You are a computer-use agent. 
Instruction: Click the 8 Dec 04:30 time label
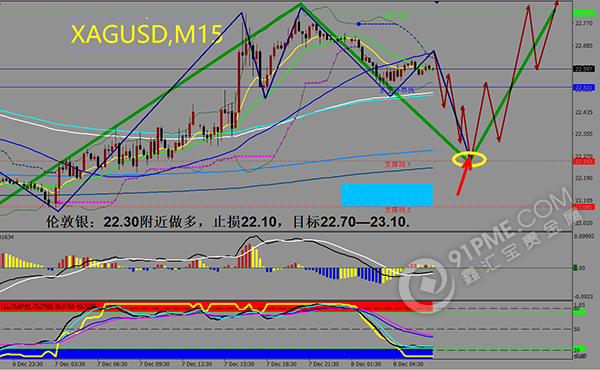point(408,364)
